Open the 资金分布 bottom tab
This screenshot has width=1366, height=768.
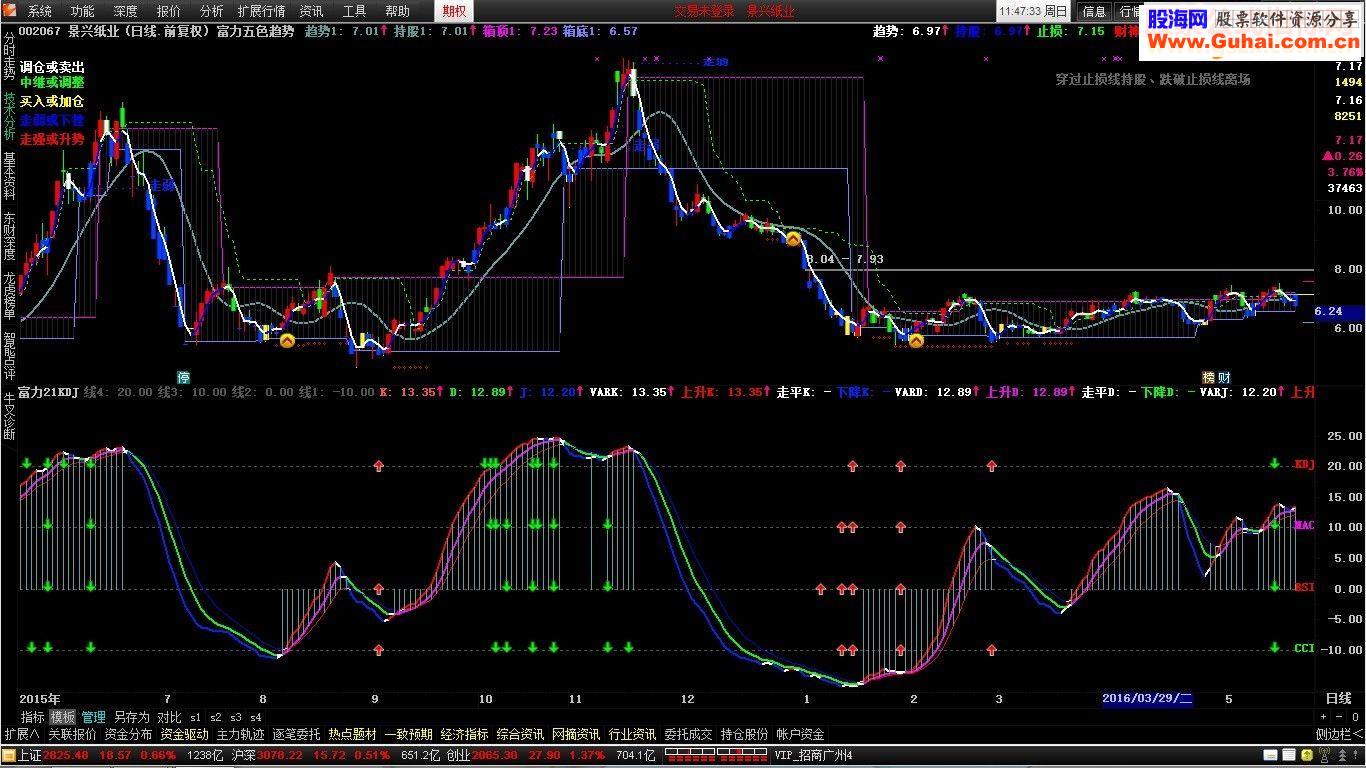tap(128, 735)
